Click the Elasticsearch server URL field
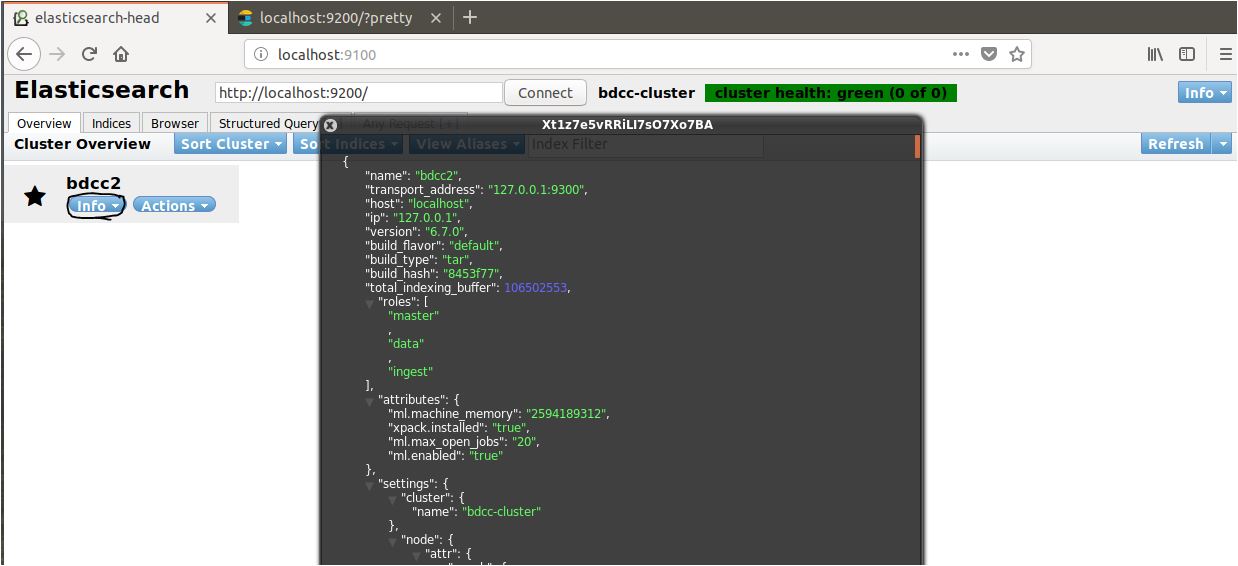This screenshot has width=1238, height=566. (359, 93)
